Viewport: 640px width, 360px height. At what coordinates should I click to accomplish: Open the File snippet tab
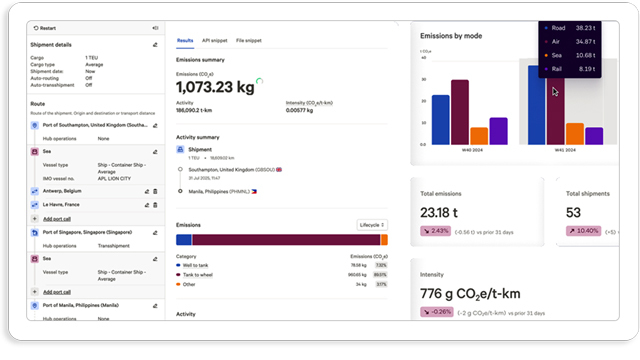[x=249, y=40]
